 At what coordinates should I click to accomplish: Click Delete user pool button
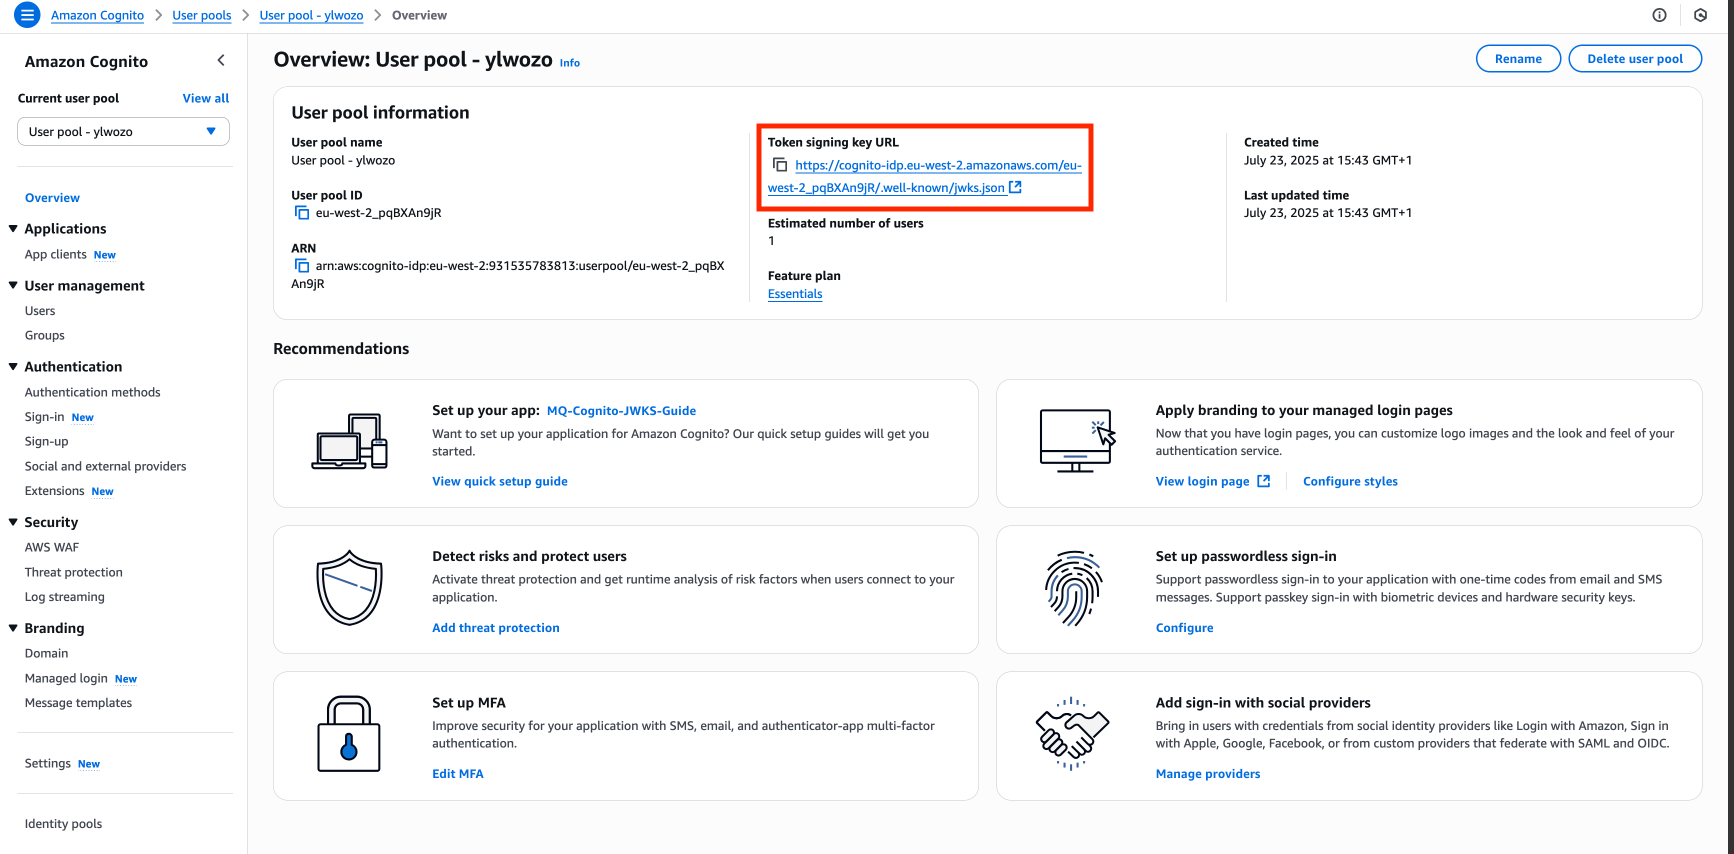(x=1635, y=59)
